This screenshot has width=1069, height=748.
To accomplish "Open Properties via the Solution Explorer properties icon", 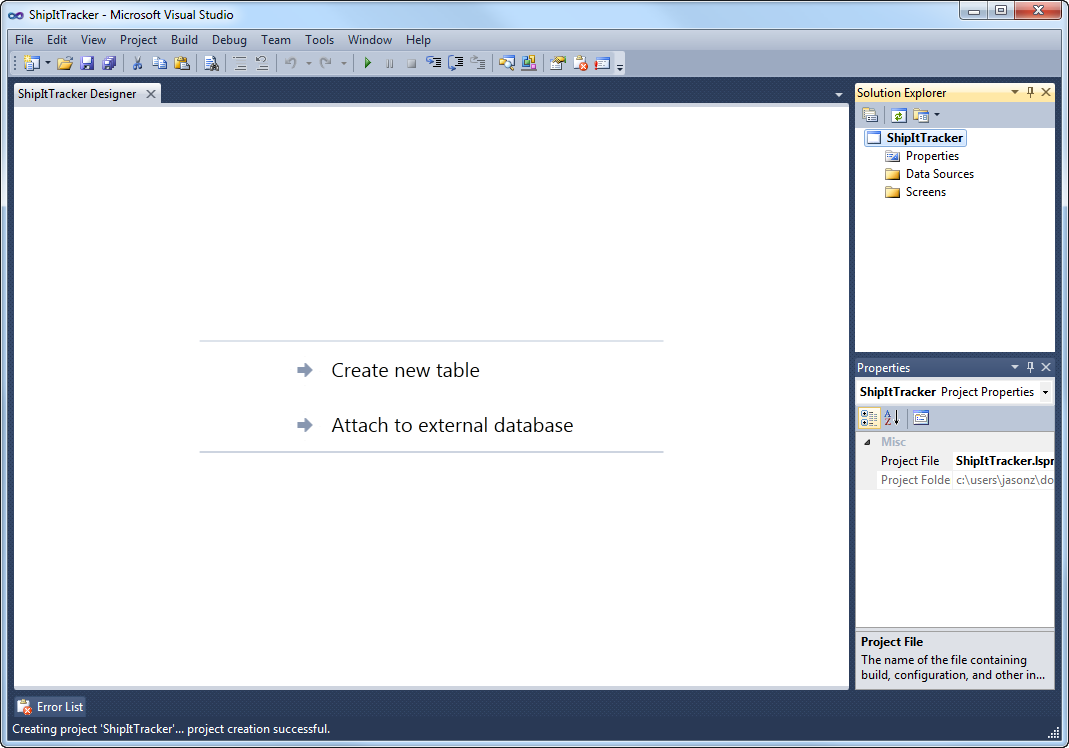I will tap(871, 115).
